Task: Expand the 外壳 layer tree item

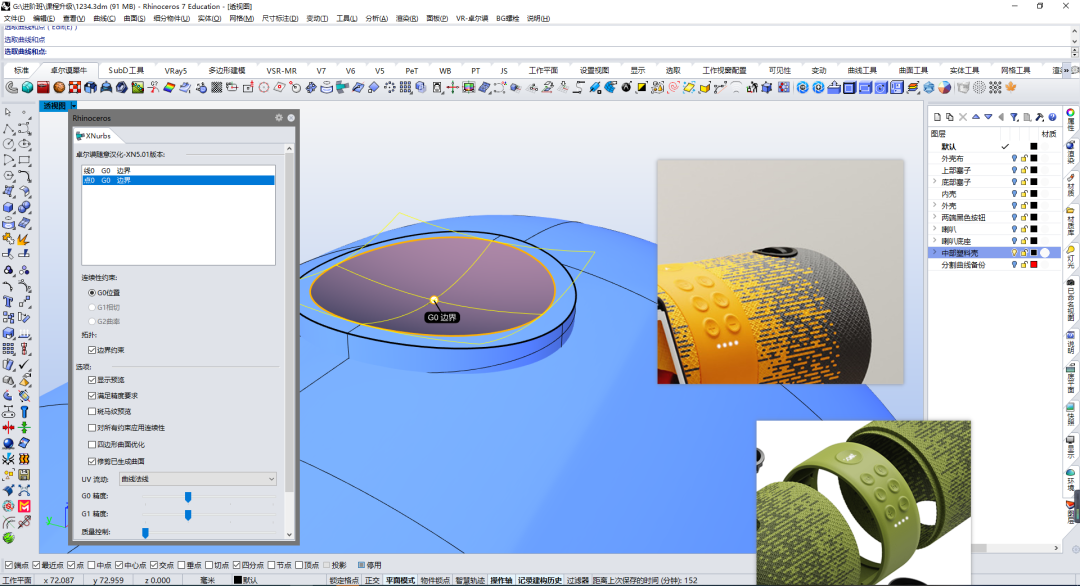Action: (935, 205)
